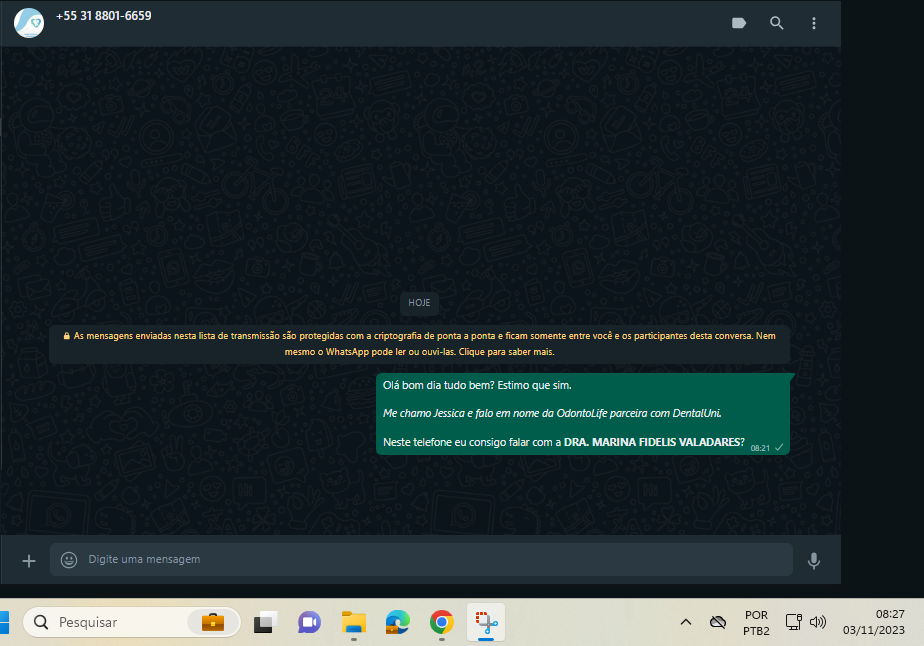Viewport: 924px width, 646px height.
Task: Click the briefcase icon in search box
Action: pos(213,622)
